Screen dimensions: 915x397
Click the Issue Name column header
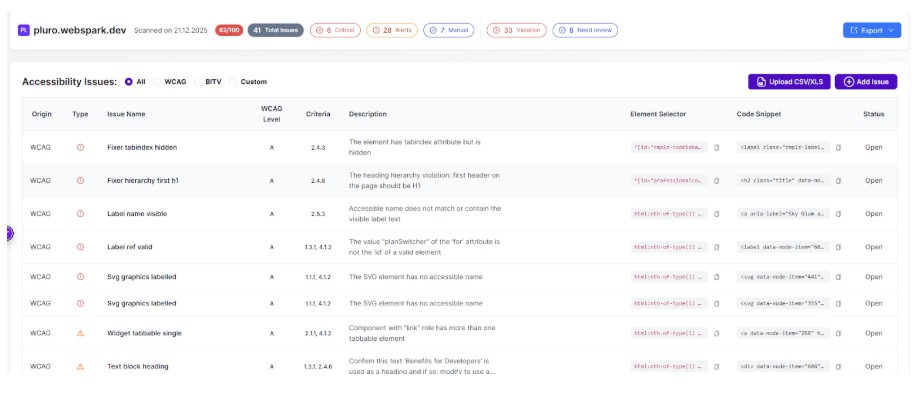126,114
